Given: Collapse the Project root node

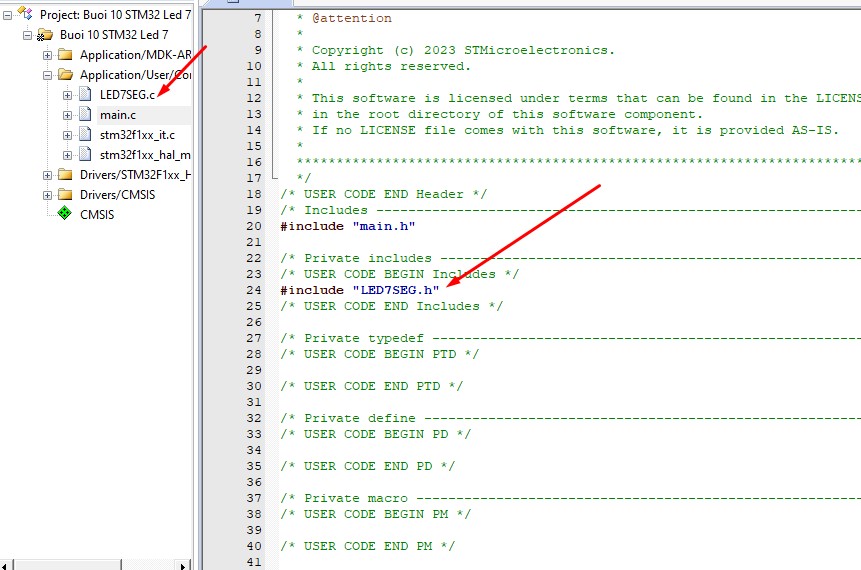Looking at the screenshot, I should tap(8, 14).
